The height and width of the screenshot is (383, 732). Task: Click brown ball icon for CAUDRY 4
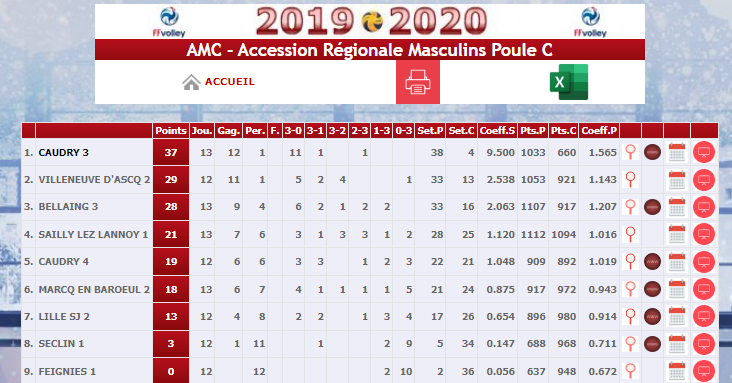pyautogui.click(x=652, y=262)
